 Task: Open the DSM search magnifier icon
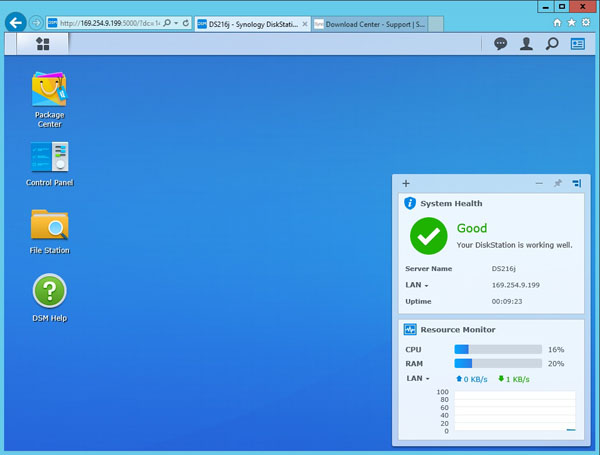point(552,44)
